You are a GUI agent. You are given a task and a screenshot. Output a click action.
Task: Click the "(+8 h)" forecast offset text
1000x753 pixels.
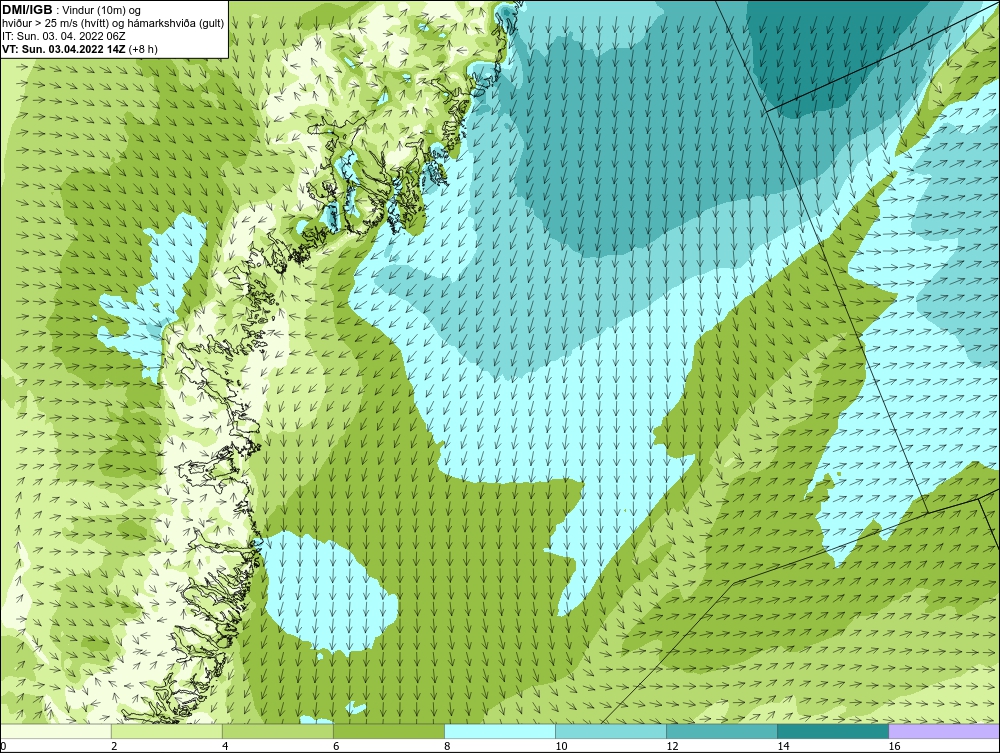(x=143, y=49)
